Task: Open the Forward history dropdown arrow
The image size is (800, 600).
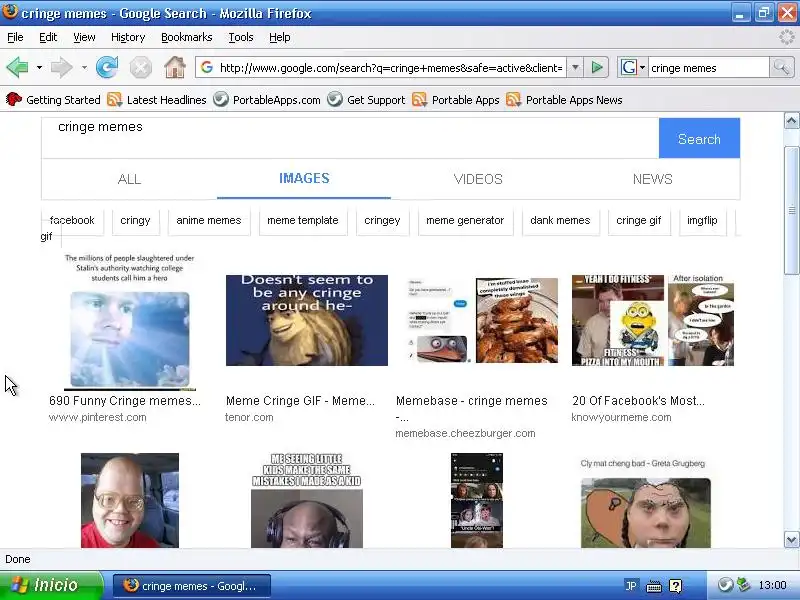Action: [84, 67]
